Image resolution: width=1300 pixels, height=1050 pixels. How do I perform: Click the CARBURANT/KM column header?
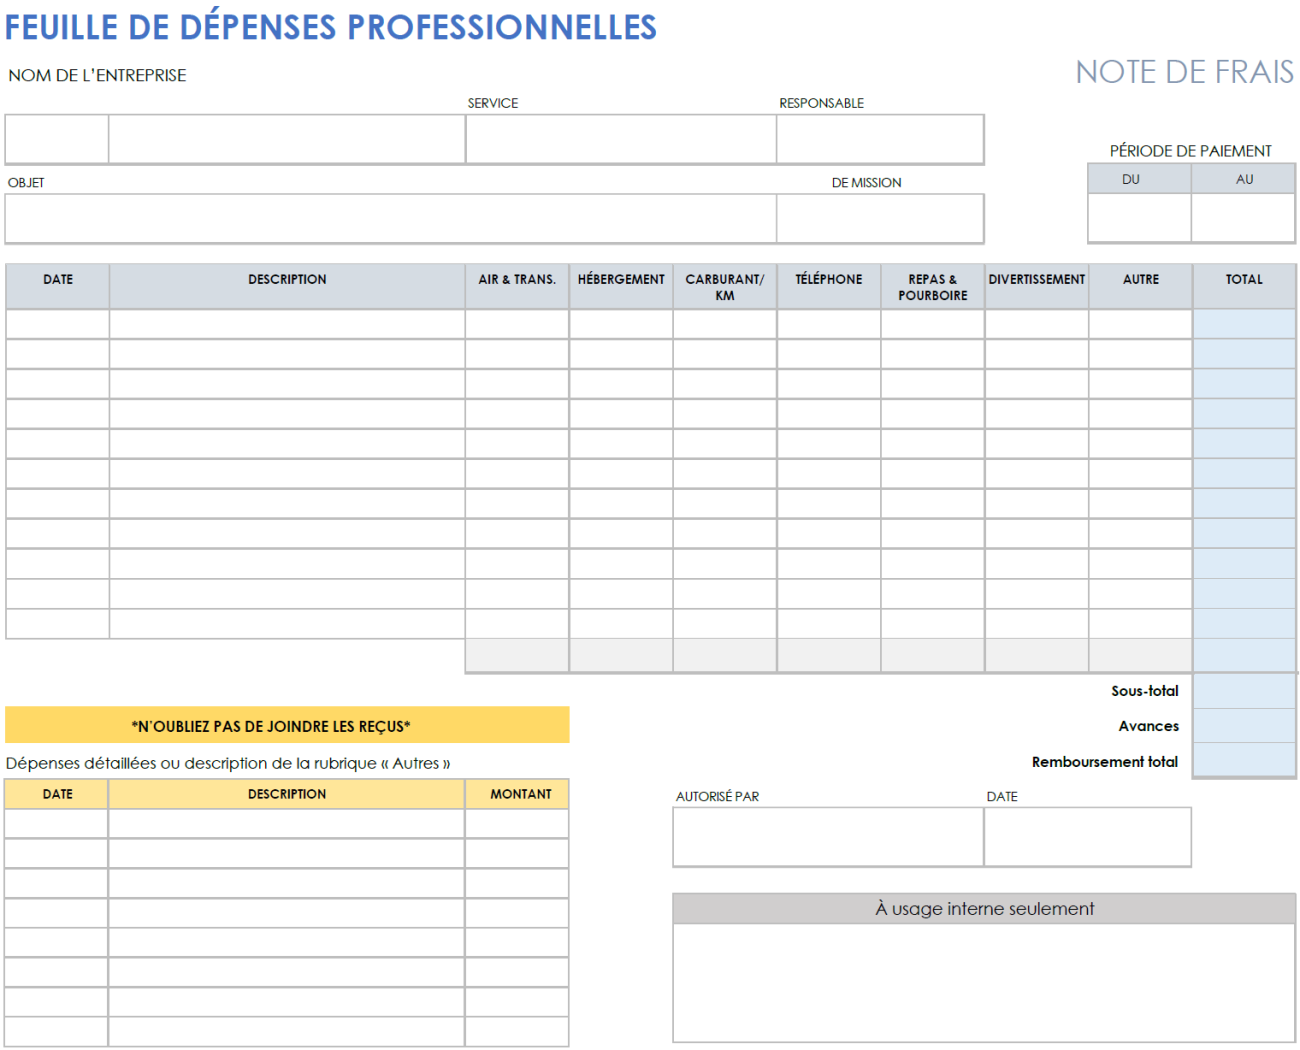click(724, 285)
